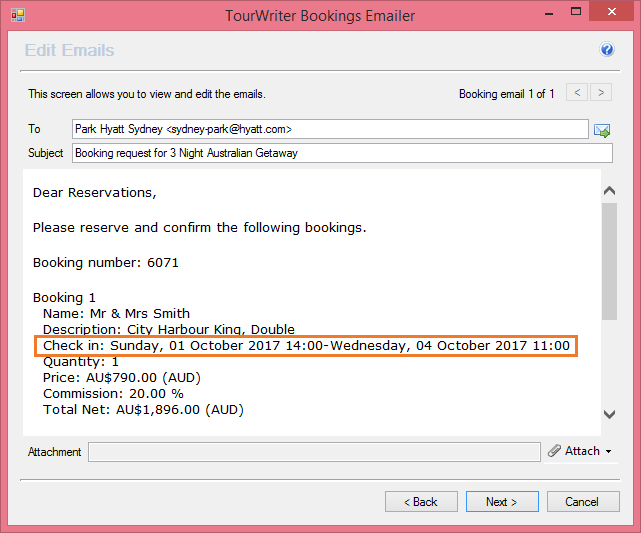The image size is (641, 533).
Task: Click the Next button
Action: pyautogui.click(x=502, y=502)
